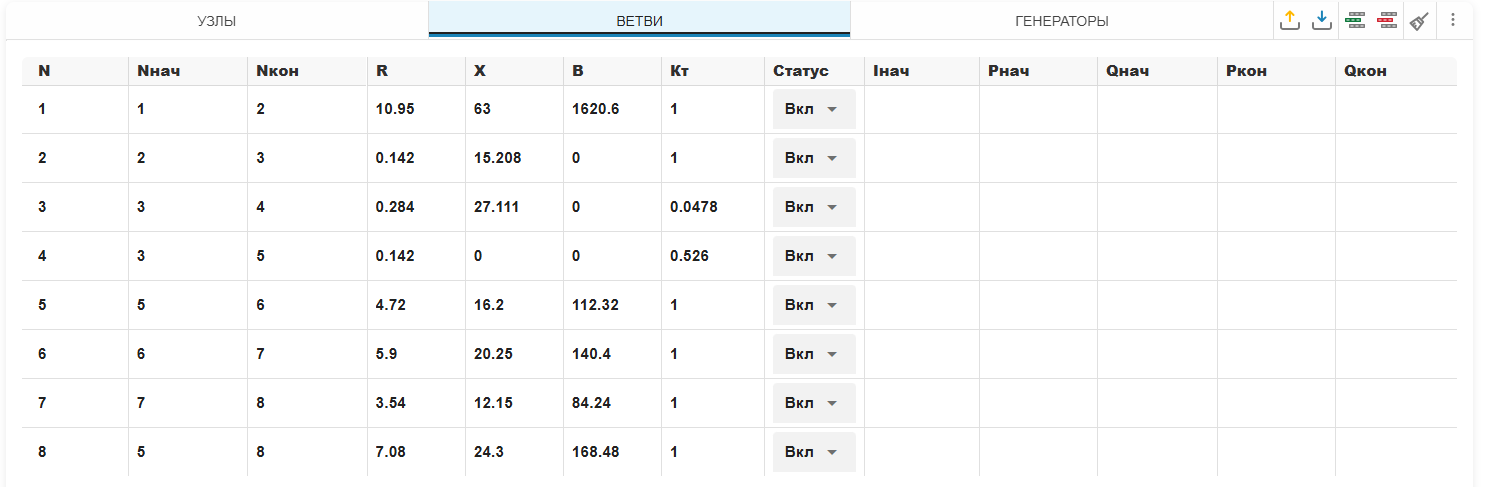
Task: Expand the Статус dropdown in row 3
Action: 813,207
